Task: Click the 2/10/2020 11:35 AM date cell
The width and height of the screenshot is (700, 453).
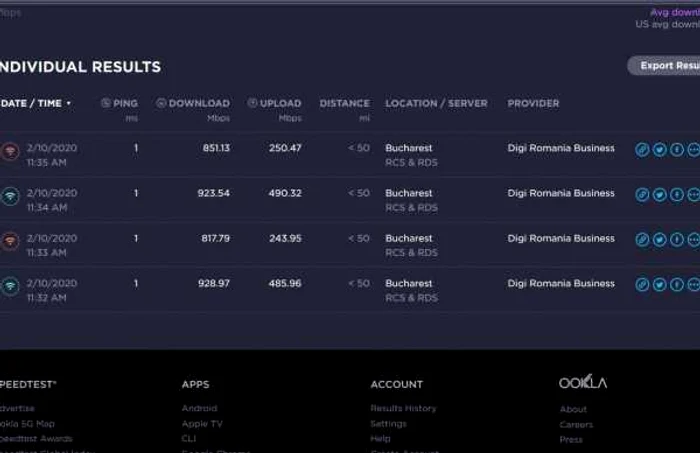Action: [51, 155]
